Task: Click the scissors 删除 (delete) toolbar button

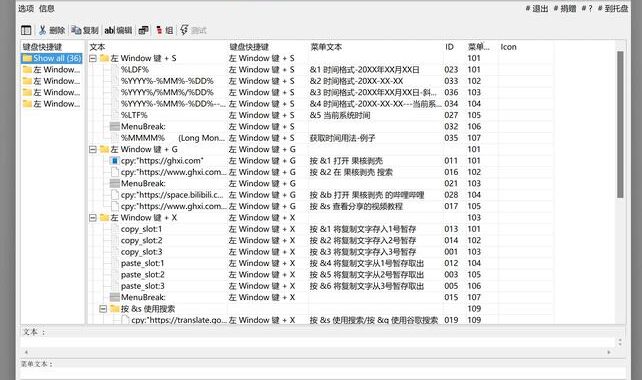Action: click(51, 30)
